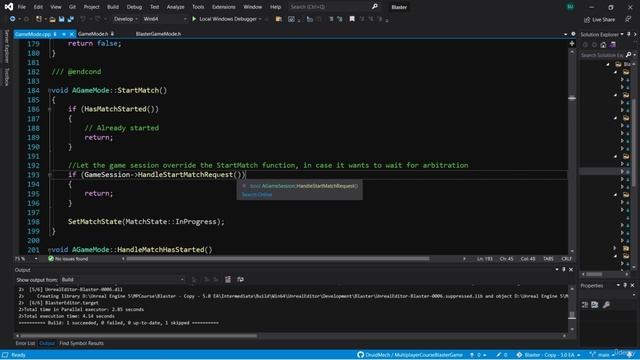
Task: Open the Debug menu
Action: pyautogui.click(x=134, y=7)
